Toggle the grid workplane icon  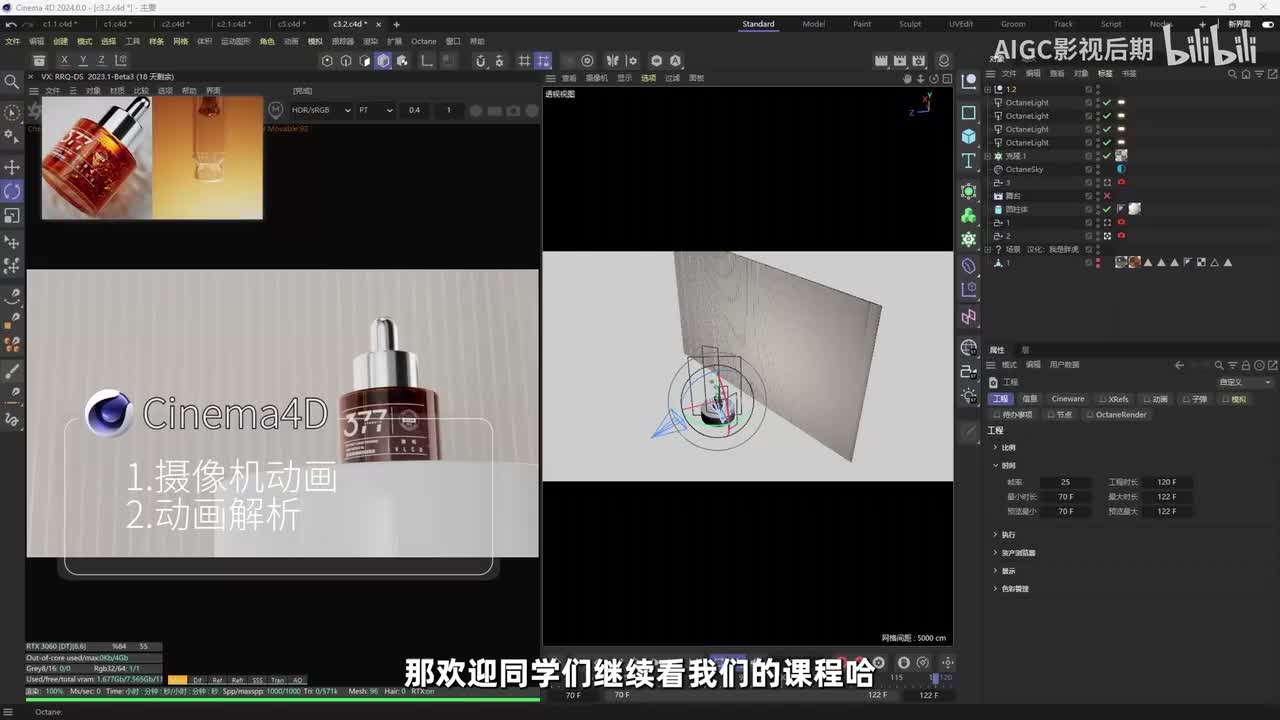point(524,61)
